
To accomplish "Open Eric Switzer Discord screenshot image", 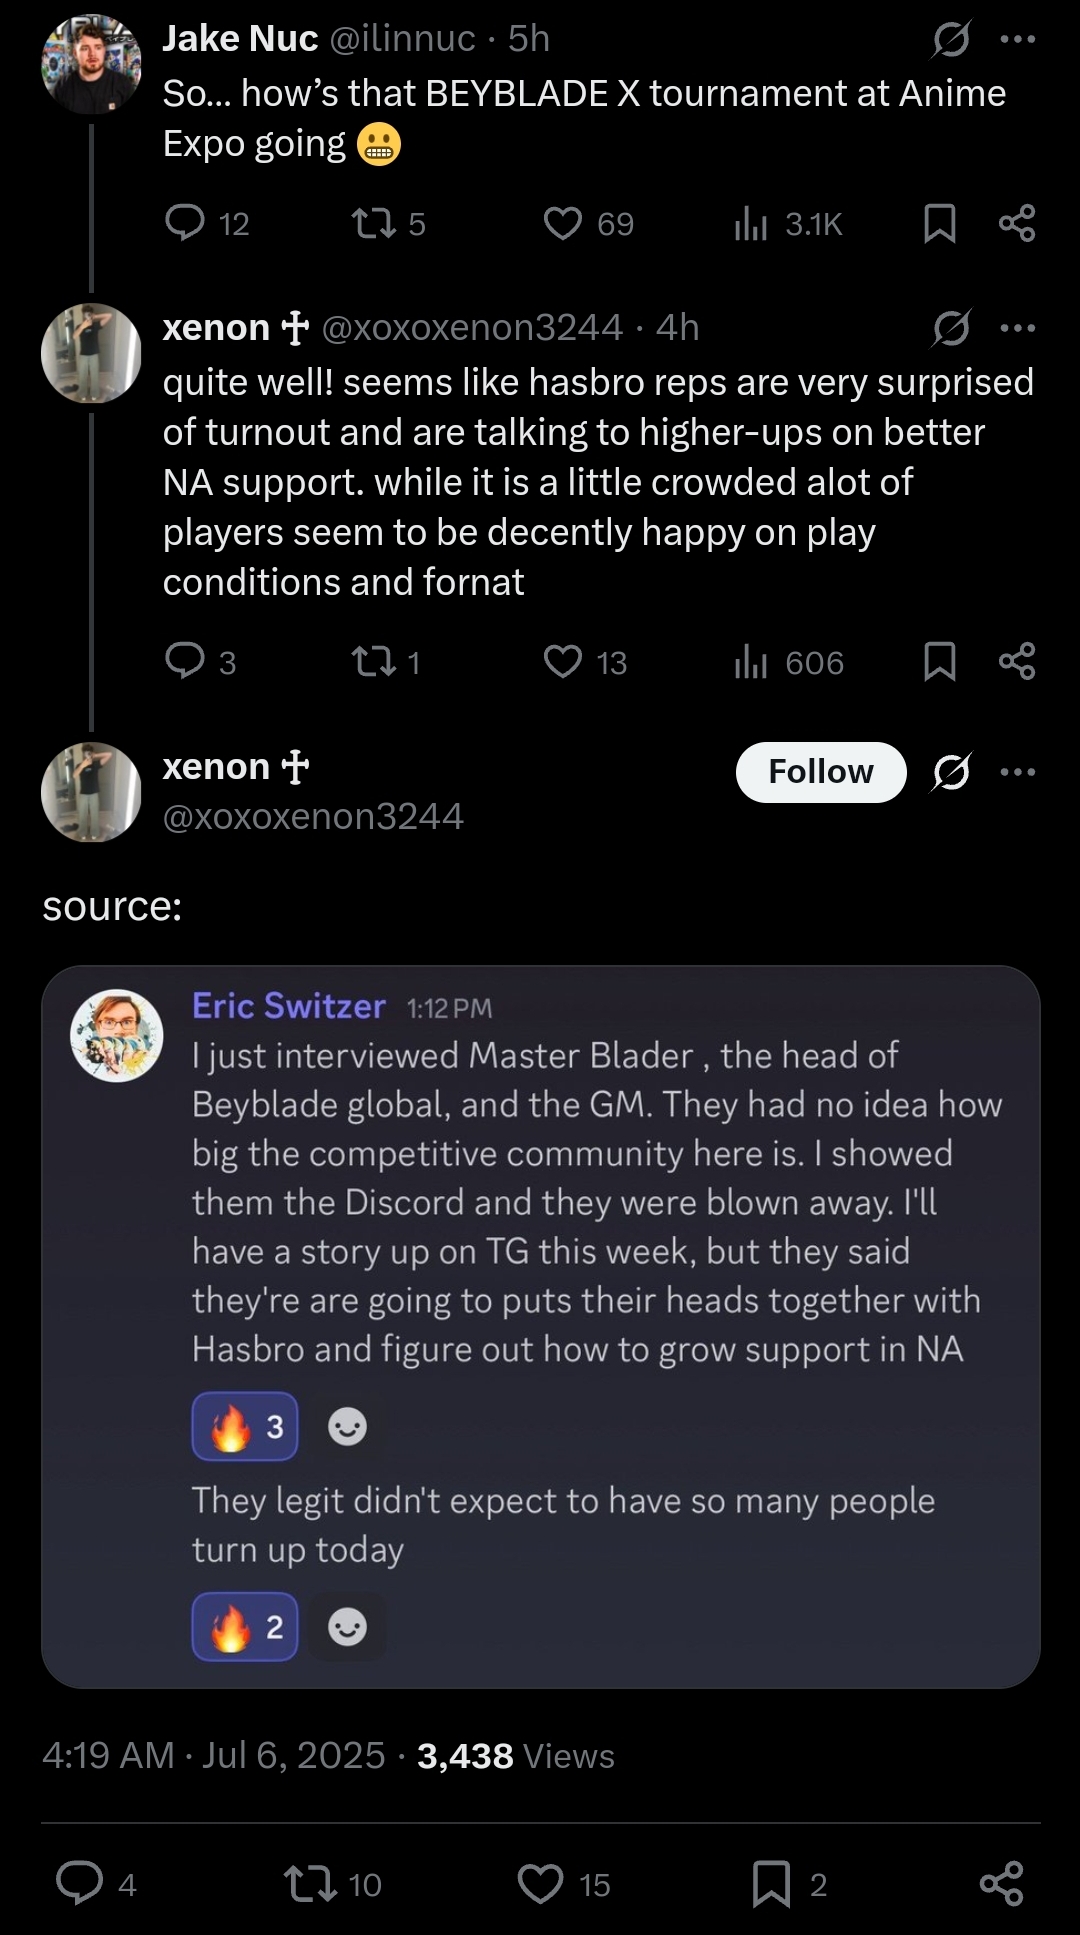I will (540, 1326).
